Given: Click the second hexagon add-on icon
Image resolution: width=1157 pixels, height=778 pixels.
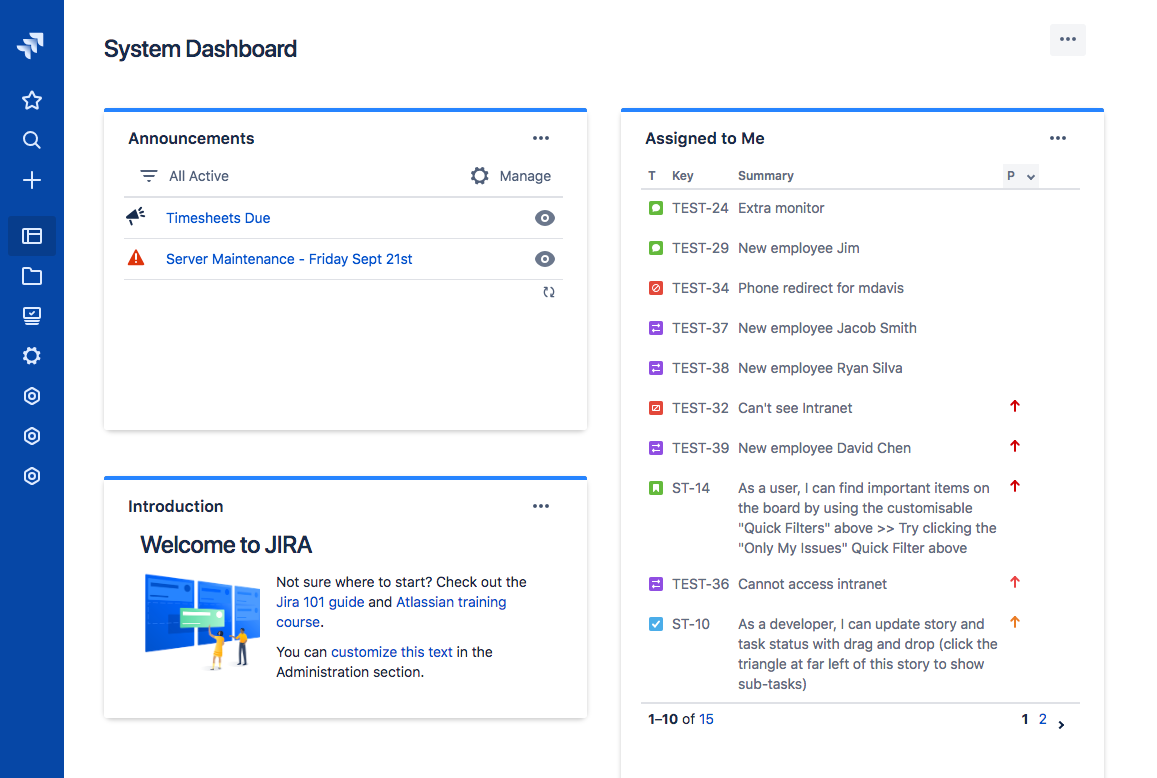Looking at the screenshot, I should pyautogui.click(x=32, y=436).
